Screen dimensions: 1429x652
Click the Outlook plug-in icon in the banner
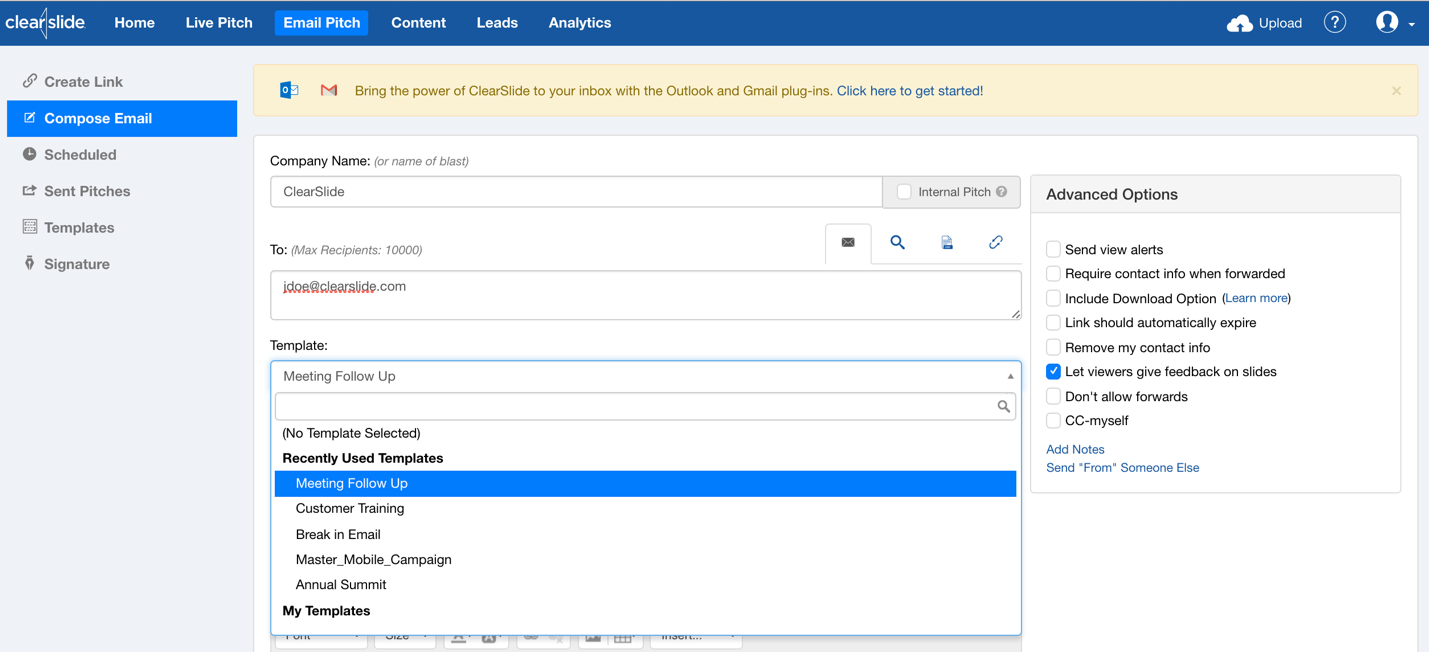coord(288,90)
